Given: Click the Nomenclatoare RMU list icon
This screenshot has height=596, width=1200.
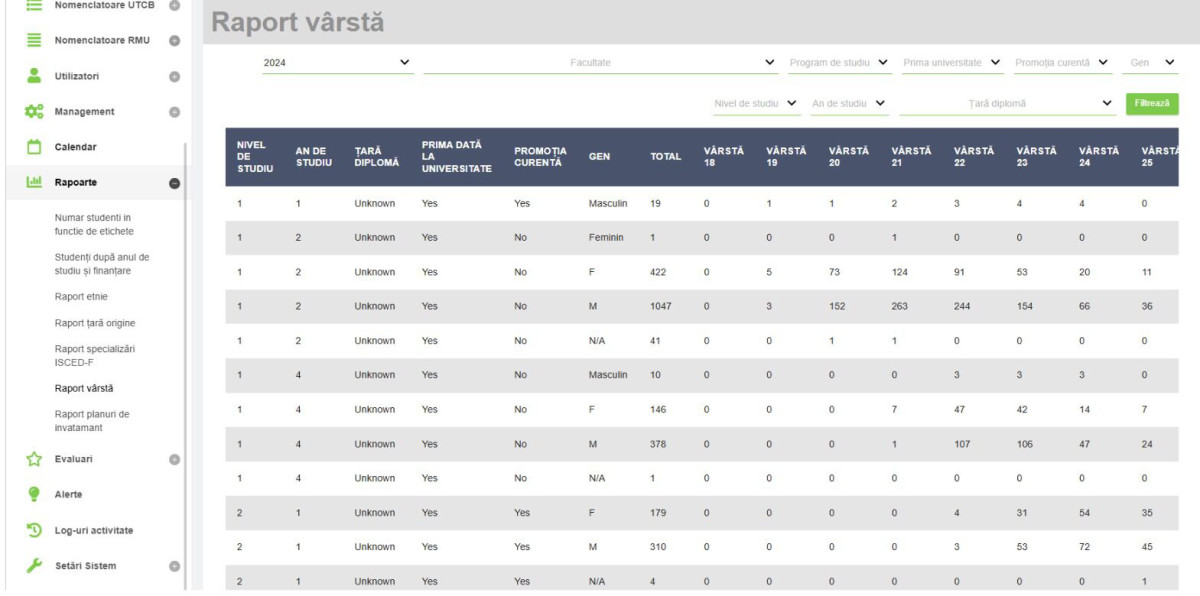Looking at the screenshot, I should point(34,40).
